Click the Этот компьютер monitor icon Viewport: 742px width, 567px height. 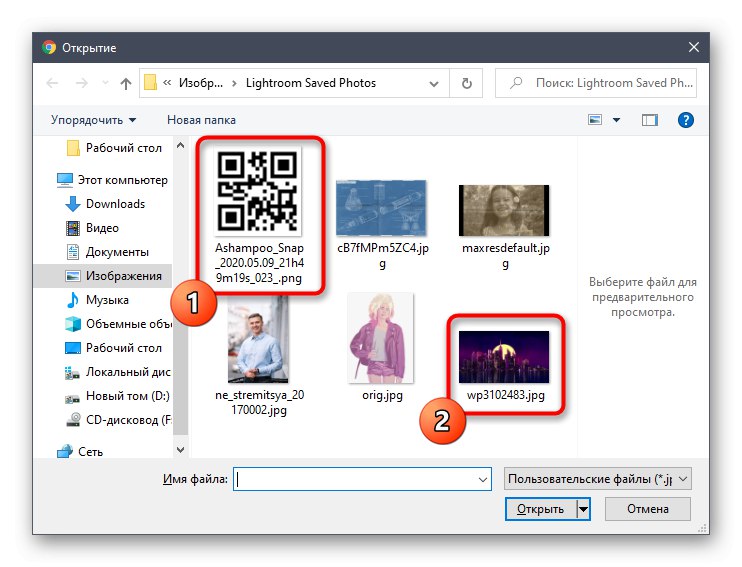pos(64,180)
